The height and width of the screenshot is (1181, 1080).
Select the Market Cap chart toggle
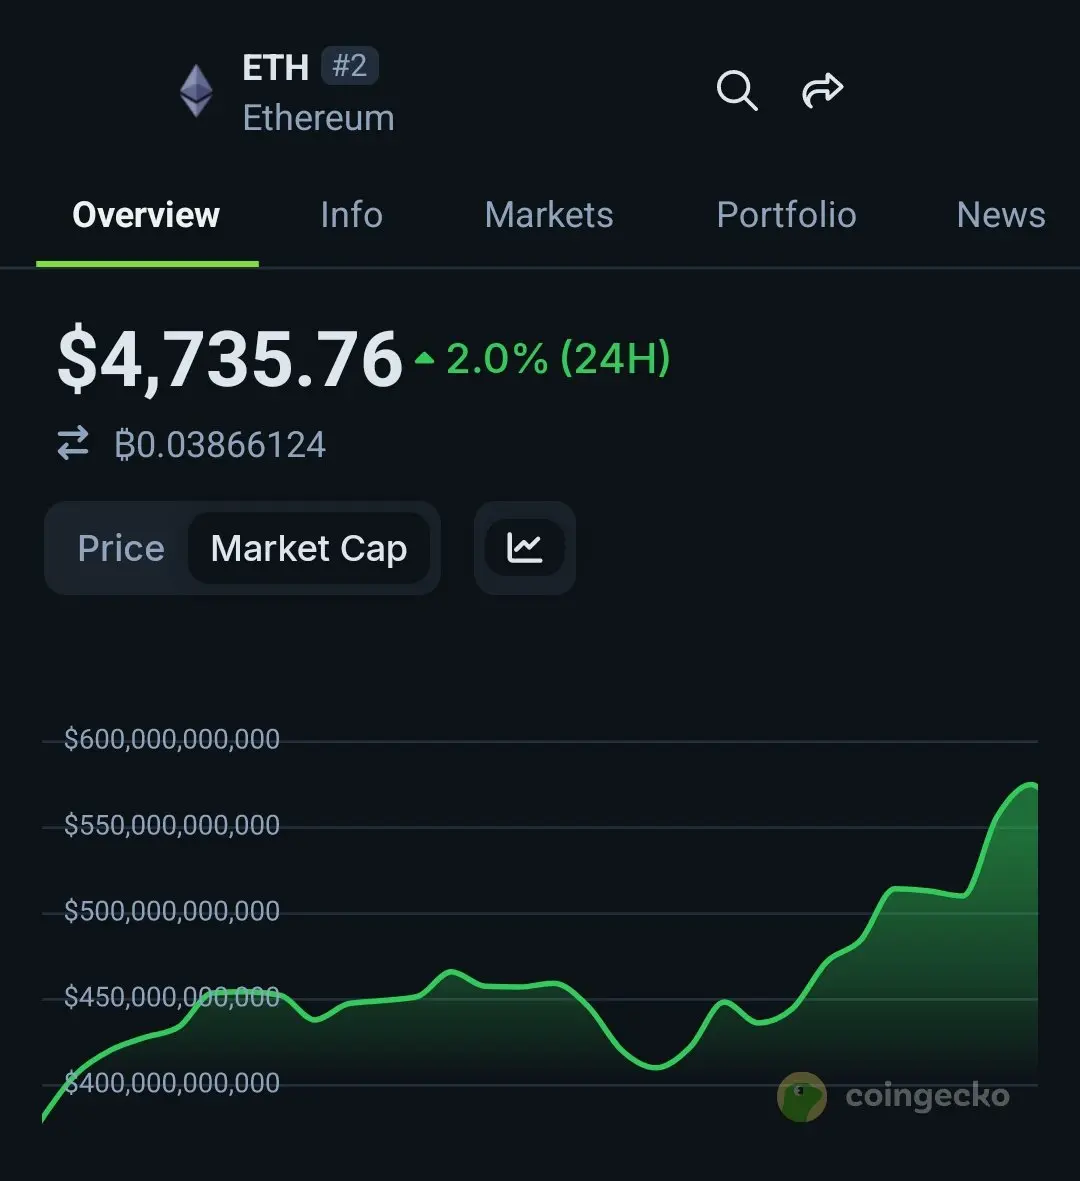click(309, 548)
